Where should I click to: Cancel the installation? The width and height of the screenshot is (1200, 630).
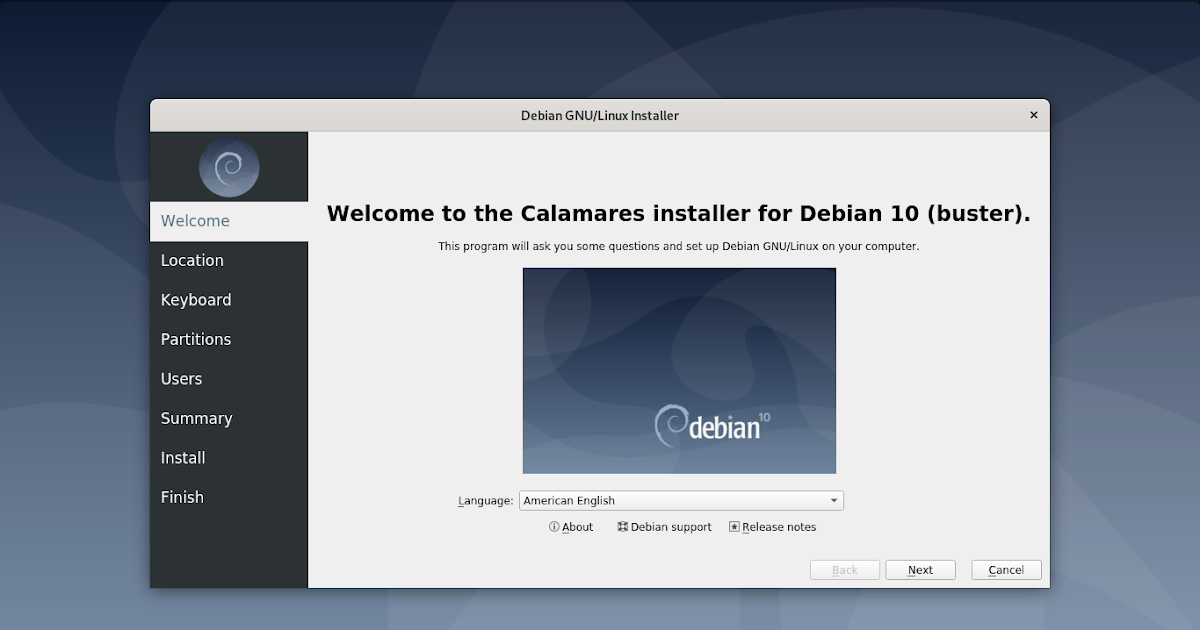[1006, 569]
